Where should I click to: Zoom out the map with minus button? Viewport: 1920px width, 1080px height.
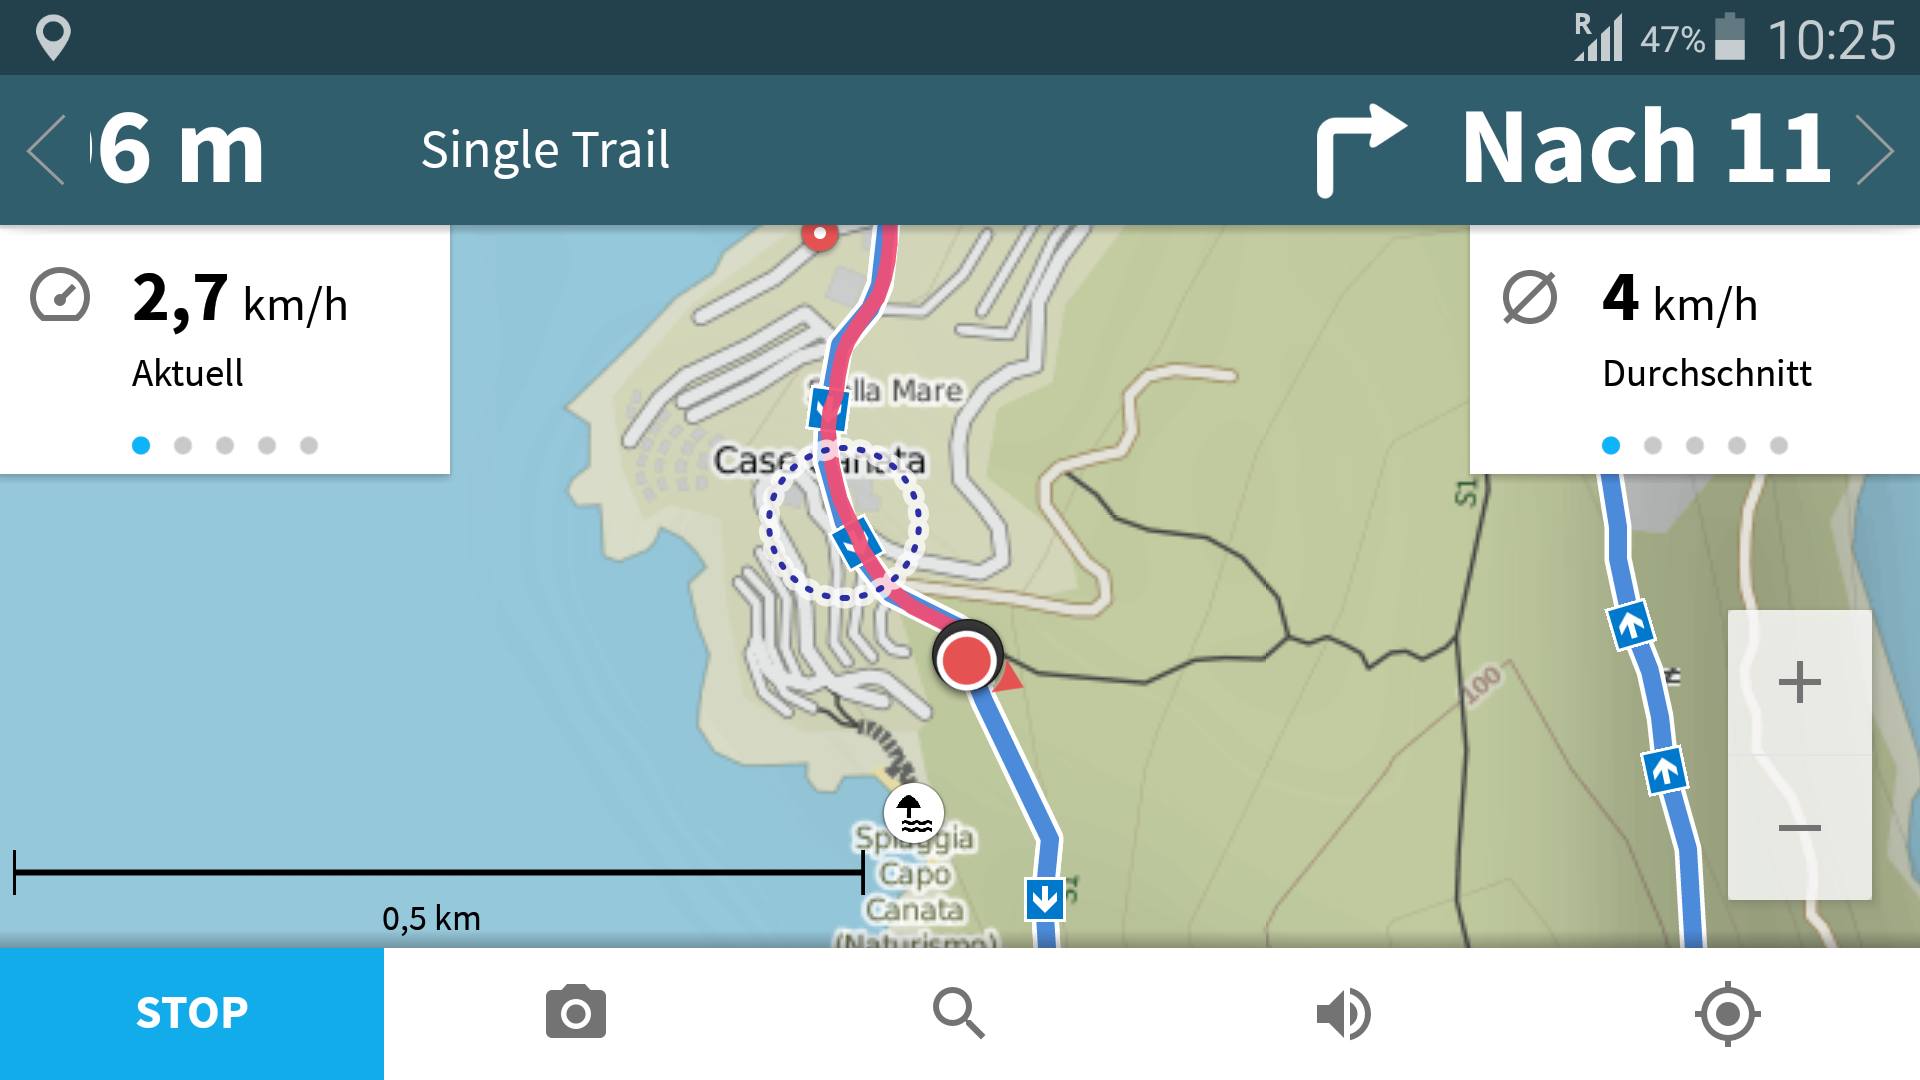coord(1799,827)
